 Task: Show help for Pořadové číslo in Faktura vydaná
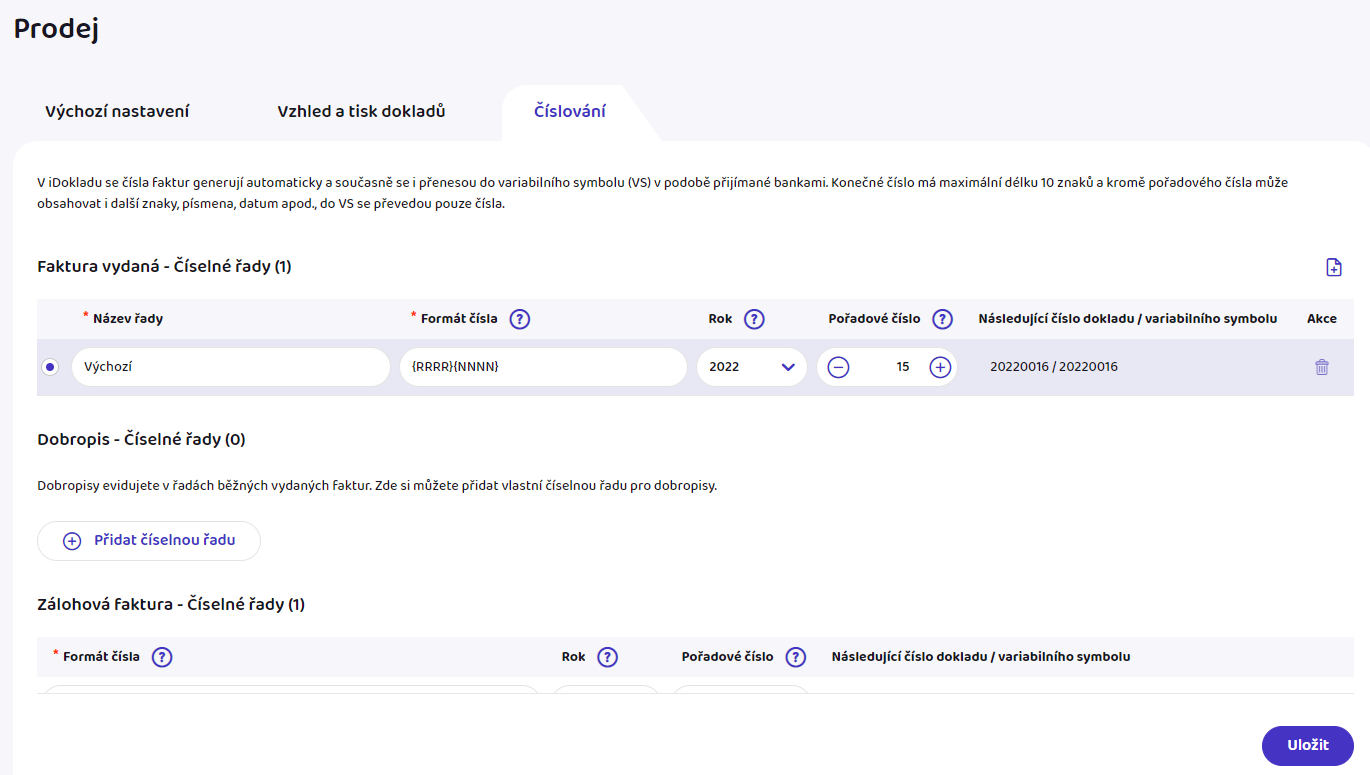click(x=942, y=319)
